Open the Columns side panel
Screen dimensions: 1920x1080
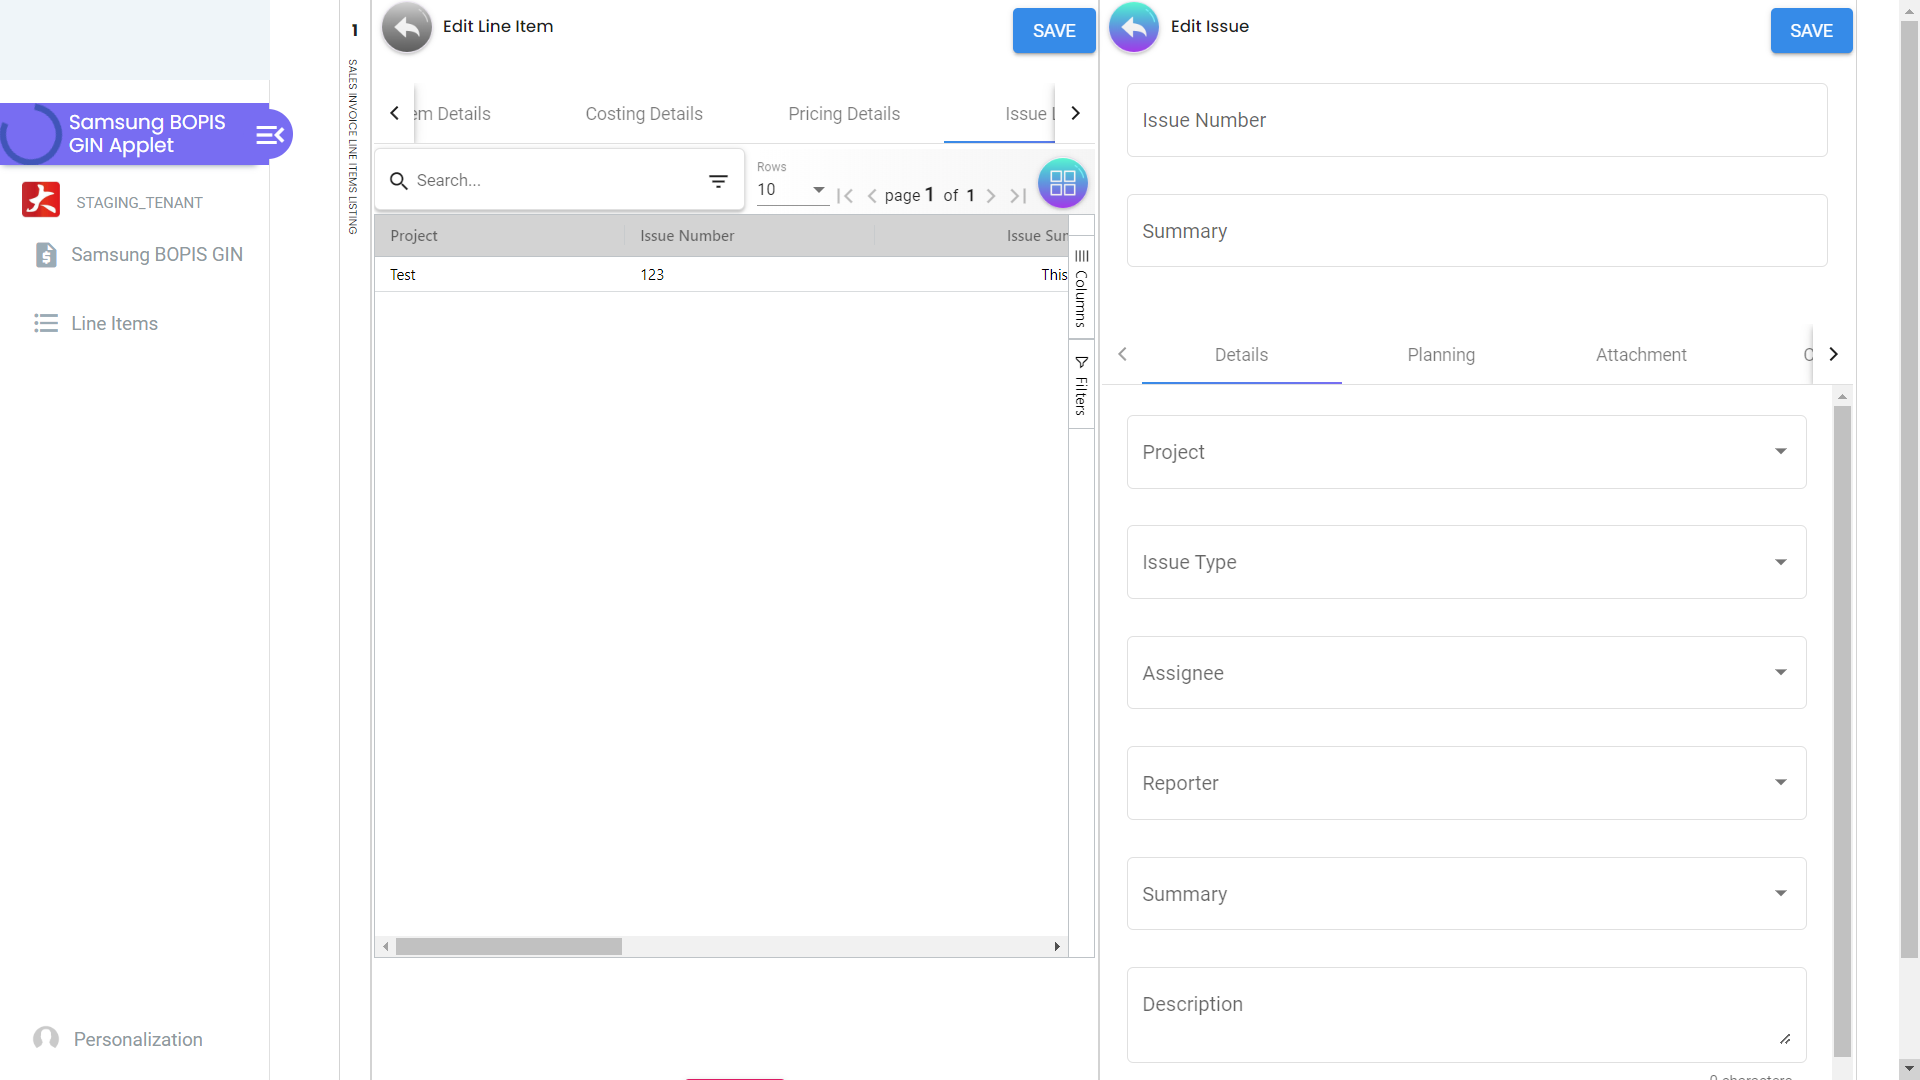click(1081, 288)
